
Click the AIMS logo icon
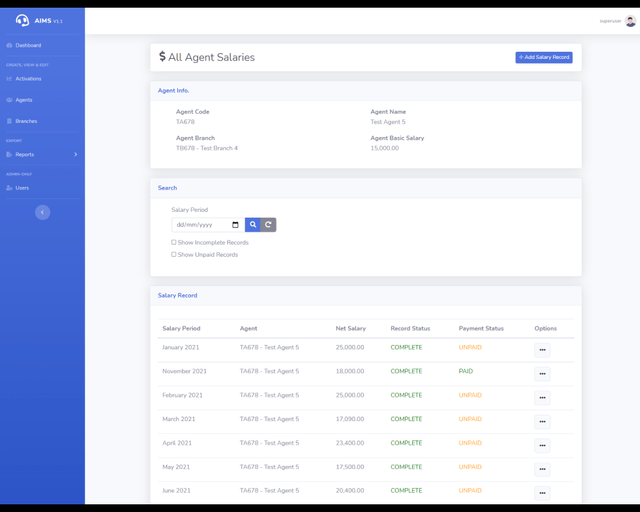click(x=23, y=20)
